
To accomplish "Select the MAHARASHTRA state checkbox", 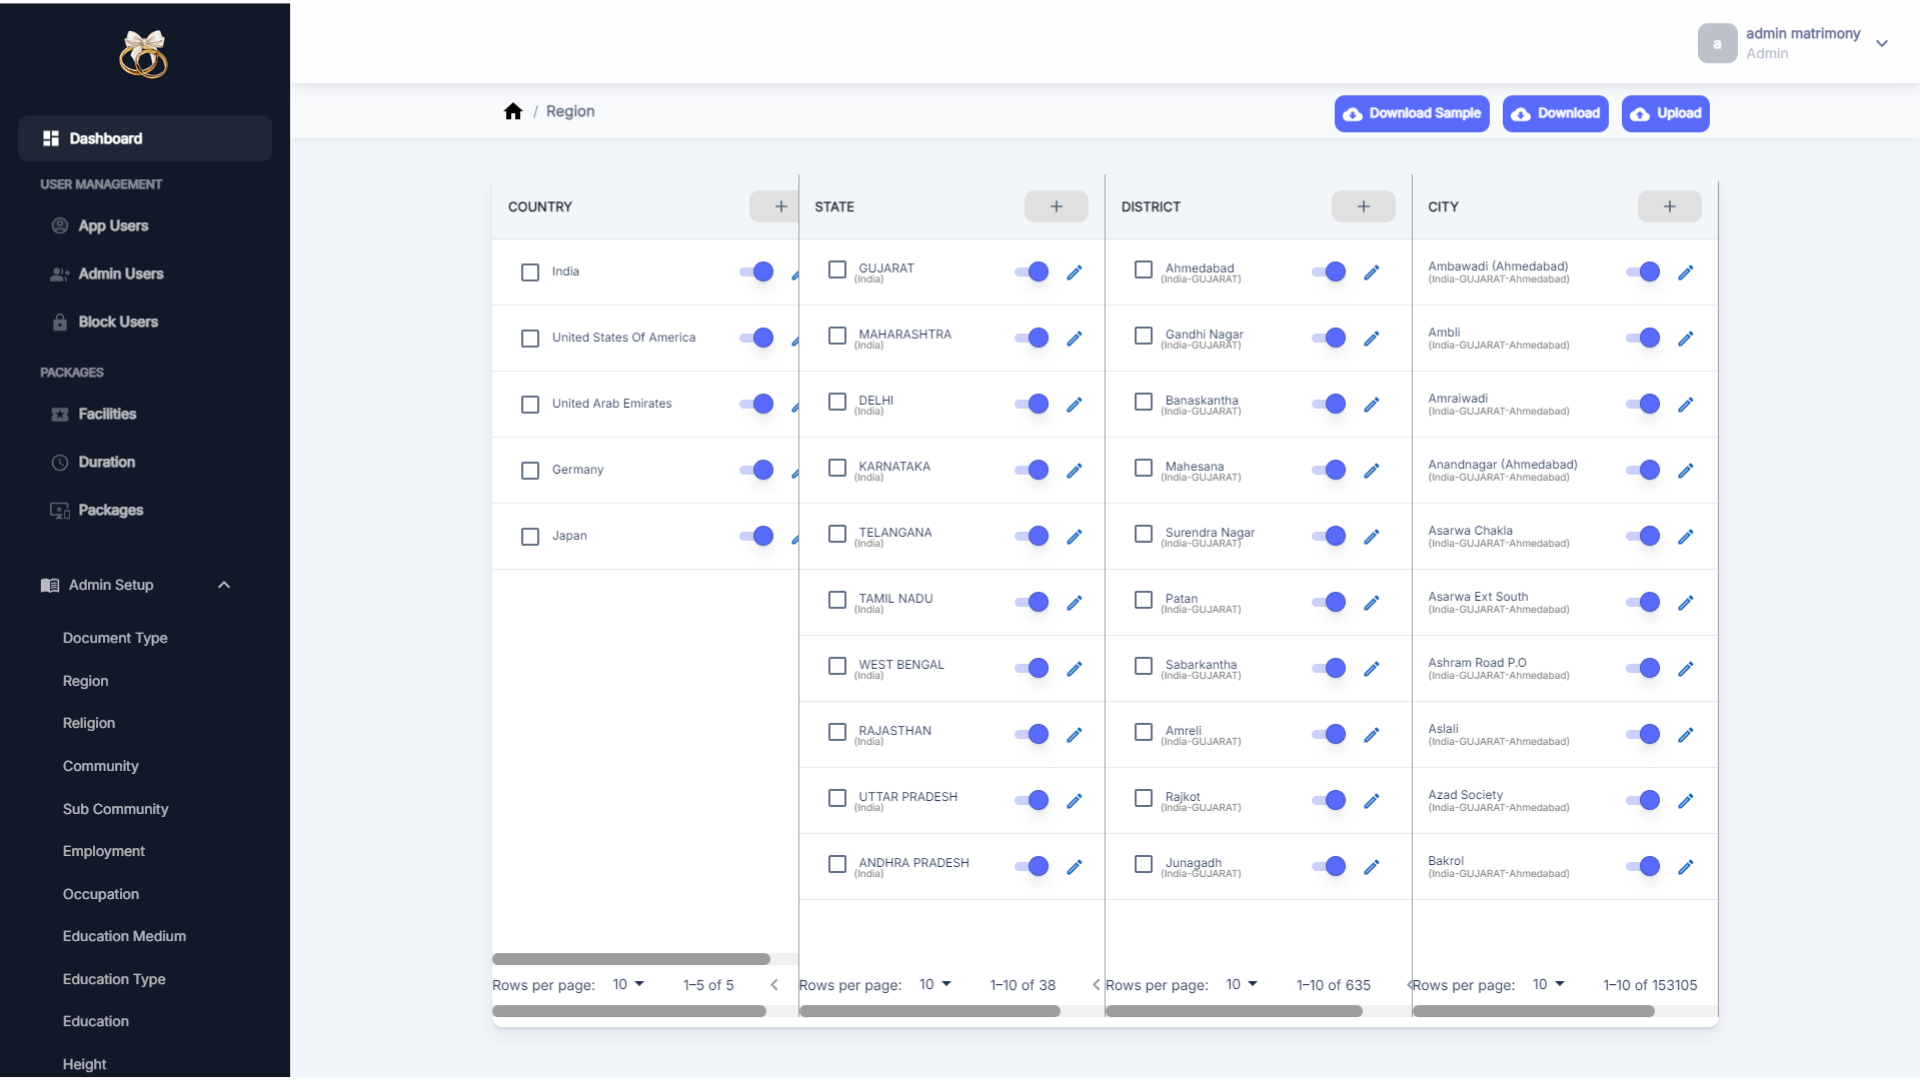I will click(x=837, y=336).
